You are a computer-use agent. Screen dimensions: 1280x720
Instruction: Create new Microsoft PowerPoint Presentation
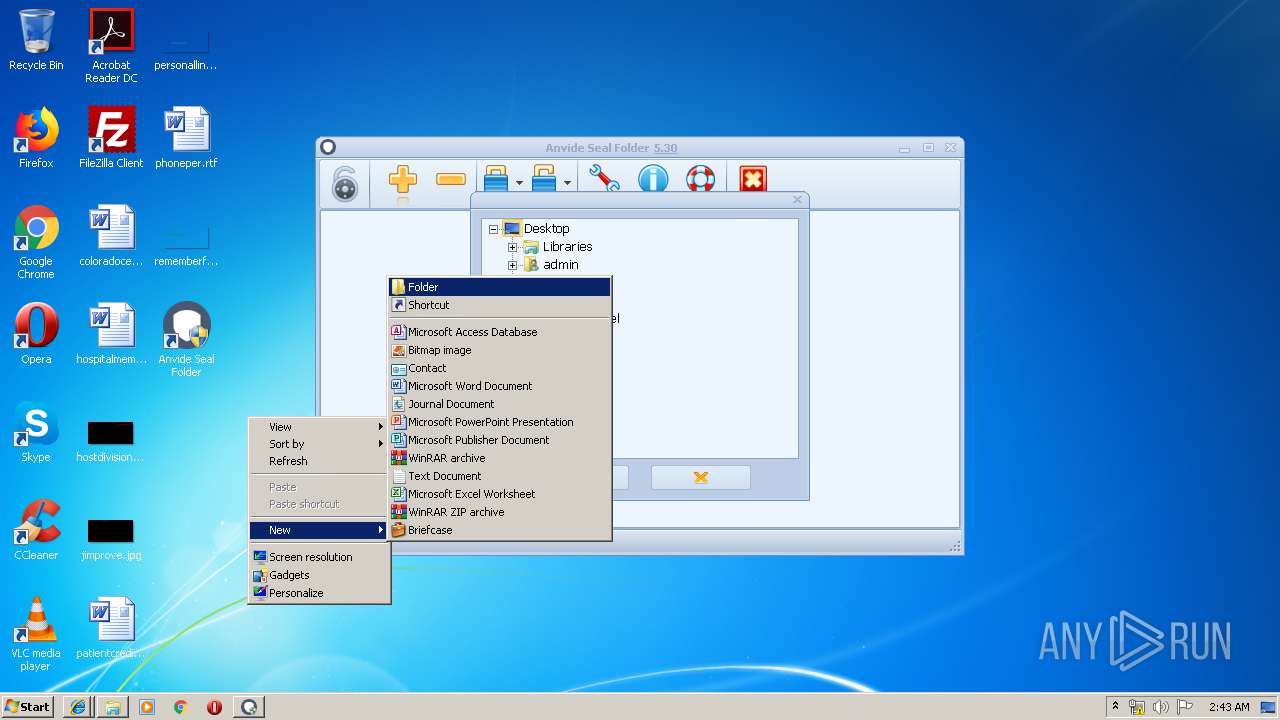[x=500, y=422]
